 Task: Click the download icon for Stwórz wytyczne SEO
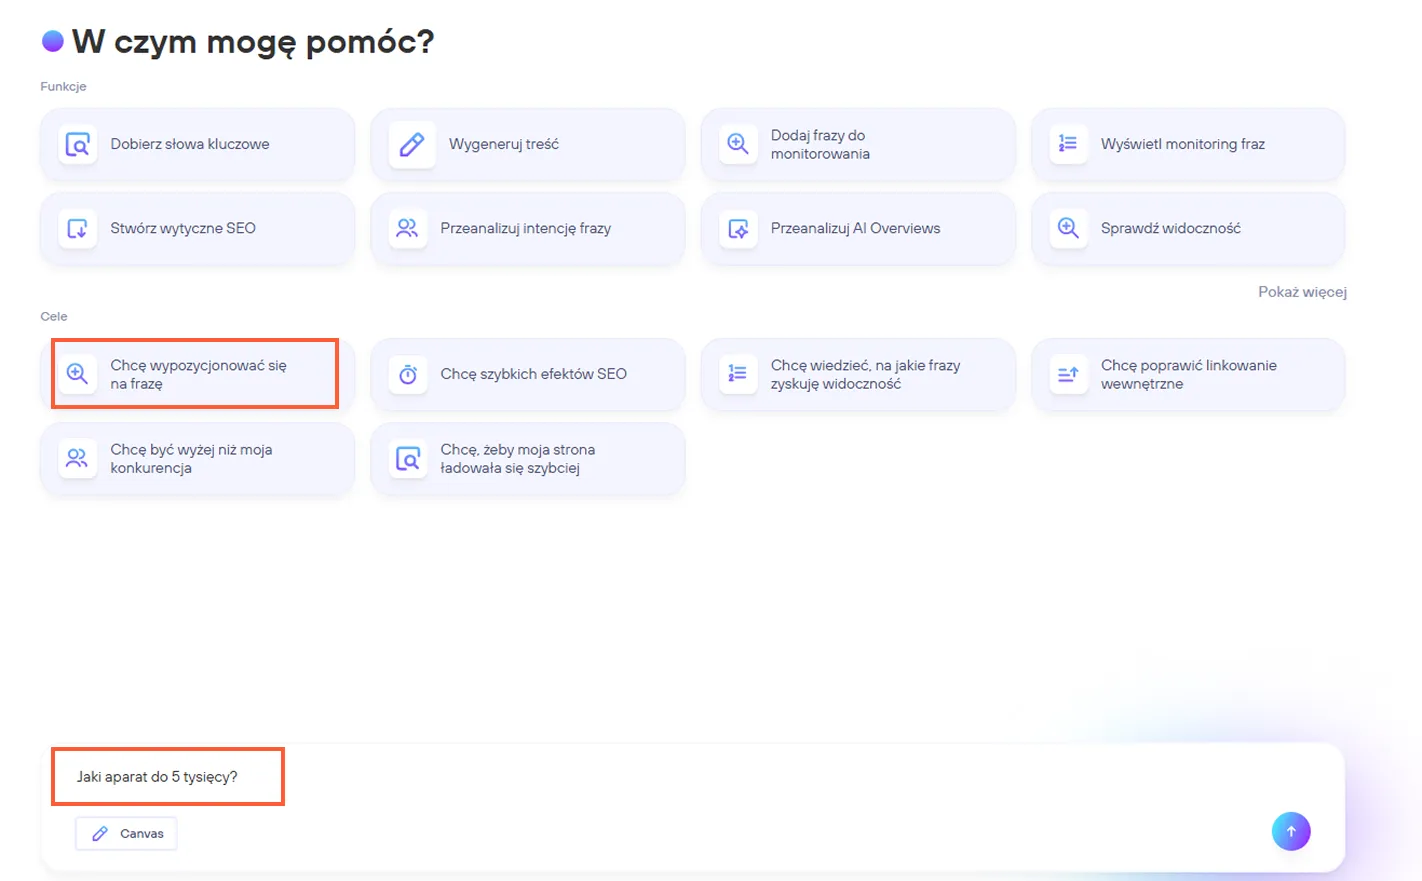(x=78, y=228)
